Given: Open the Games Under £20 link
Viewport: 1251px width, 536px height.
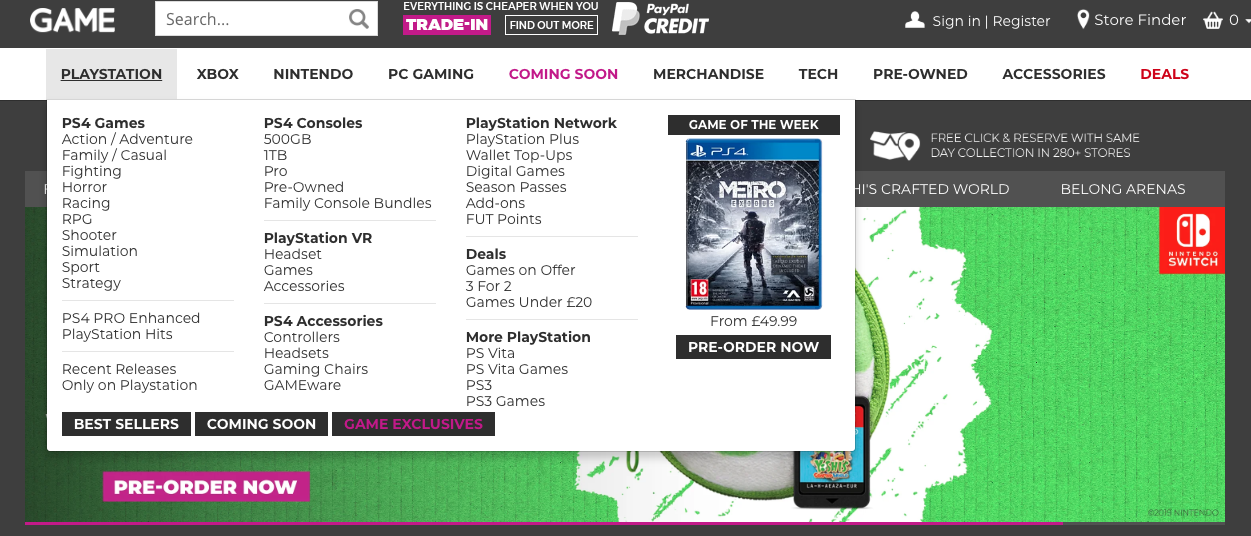Looking at the screenshot, I should 529,302.
